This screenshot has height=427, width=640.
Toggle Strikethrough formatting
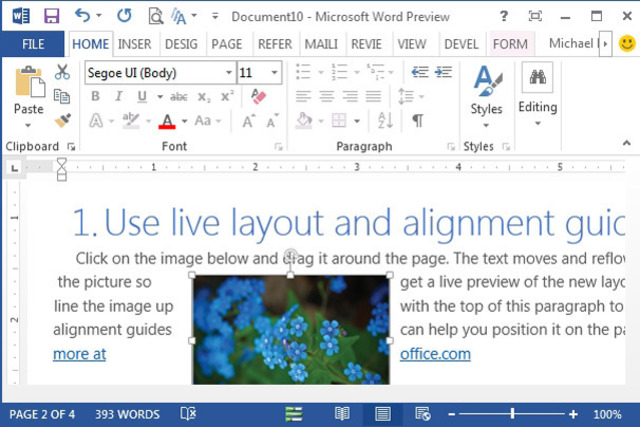tap(179, 97)
